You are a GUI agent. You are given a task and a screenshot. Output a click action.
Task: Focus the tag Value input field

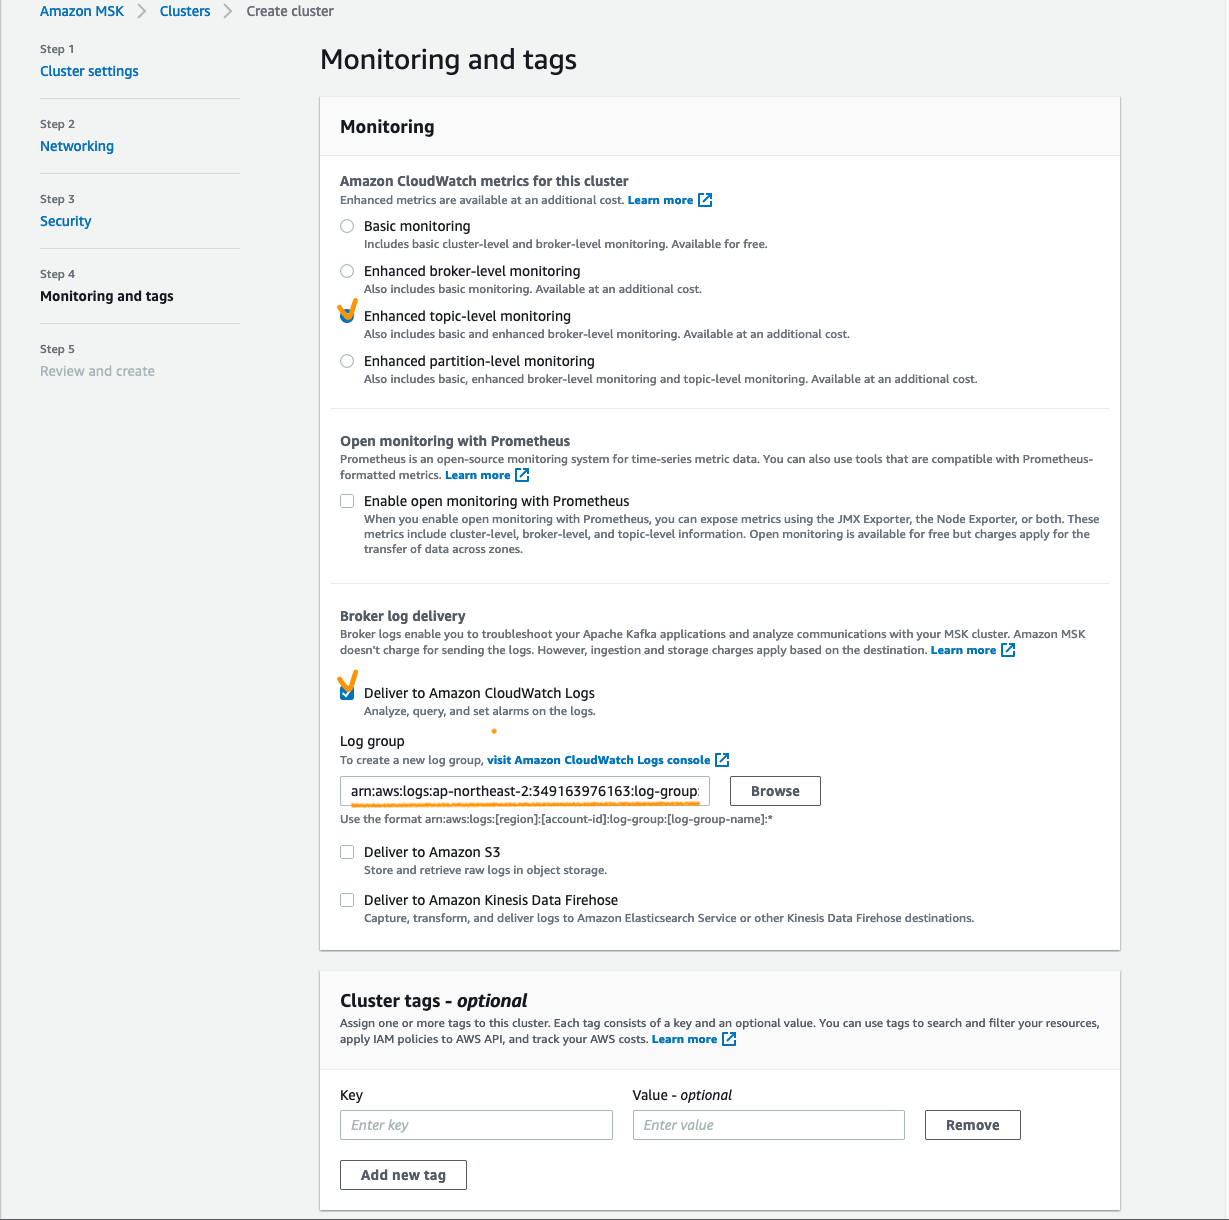768,1125
